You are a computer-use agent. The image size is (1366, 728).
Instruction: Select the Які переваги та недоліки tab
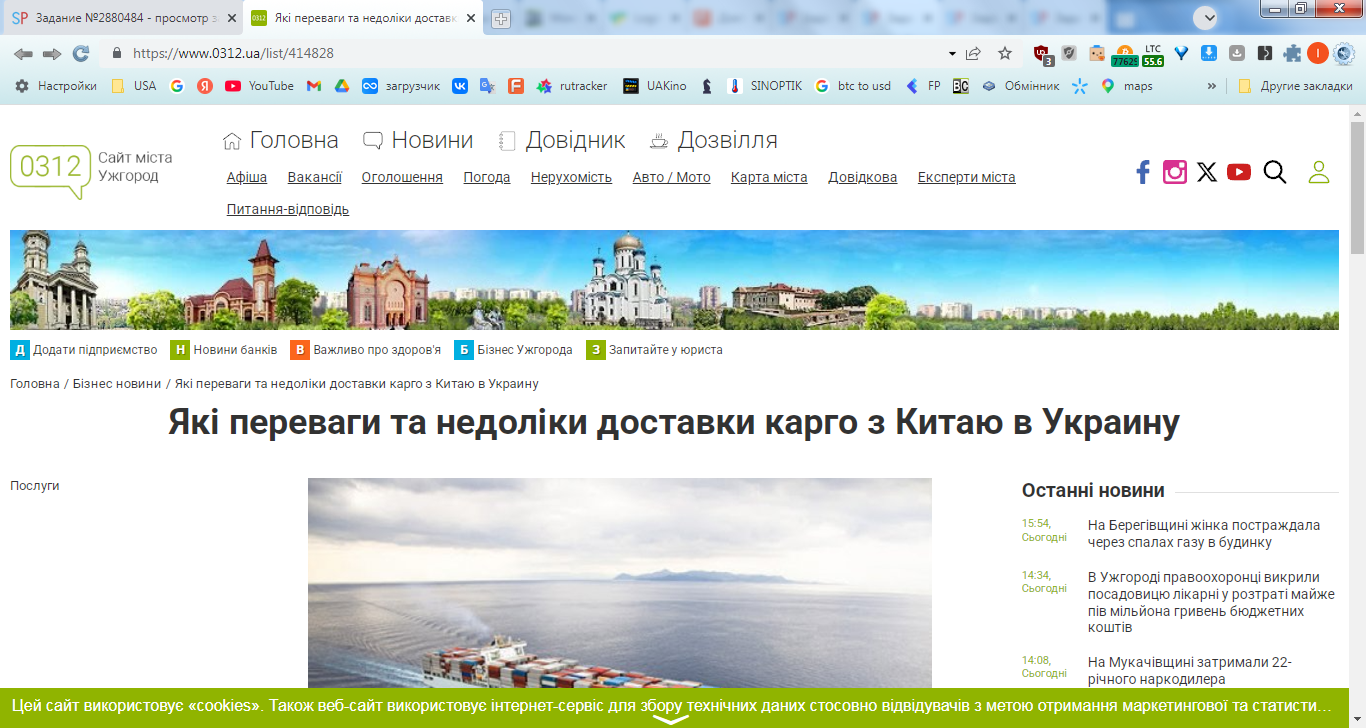363,18
